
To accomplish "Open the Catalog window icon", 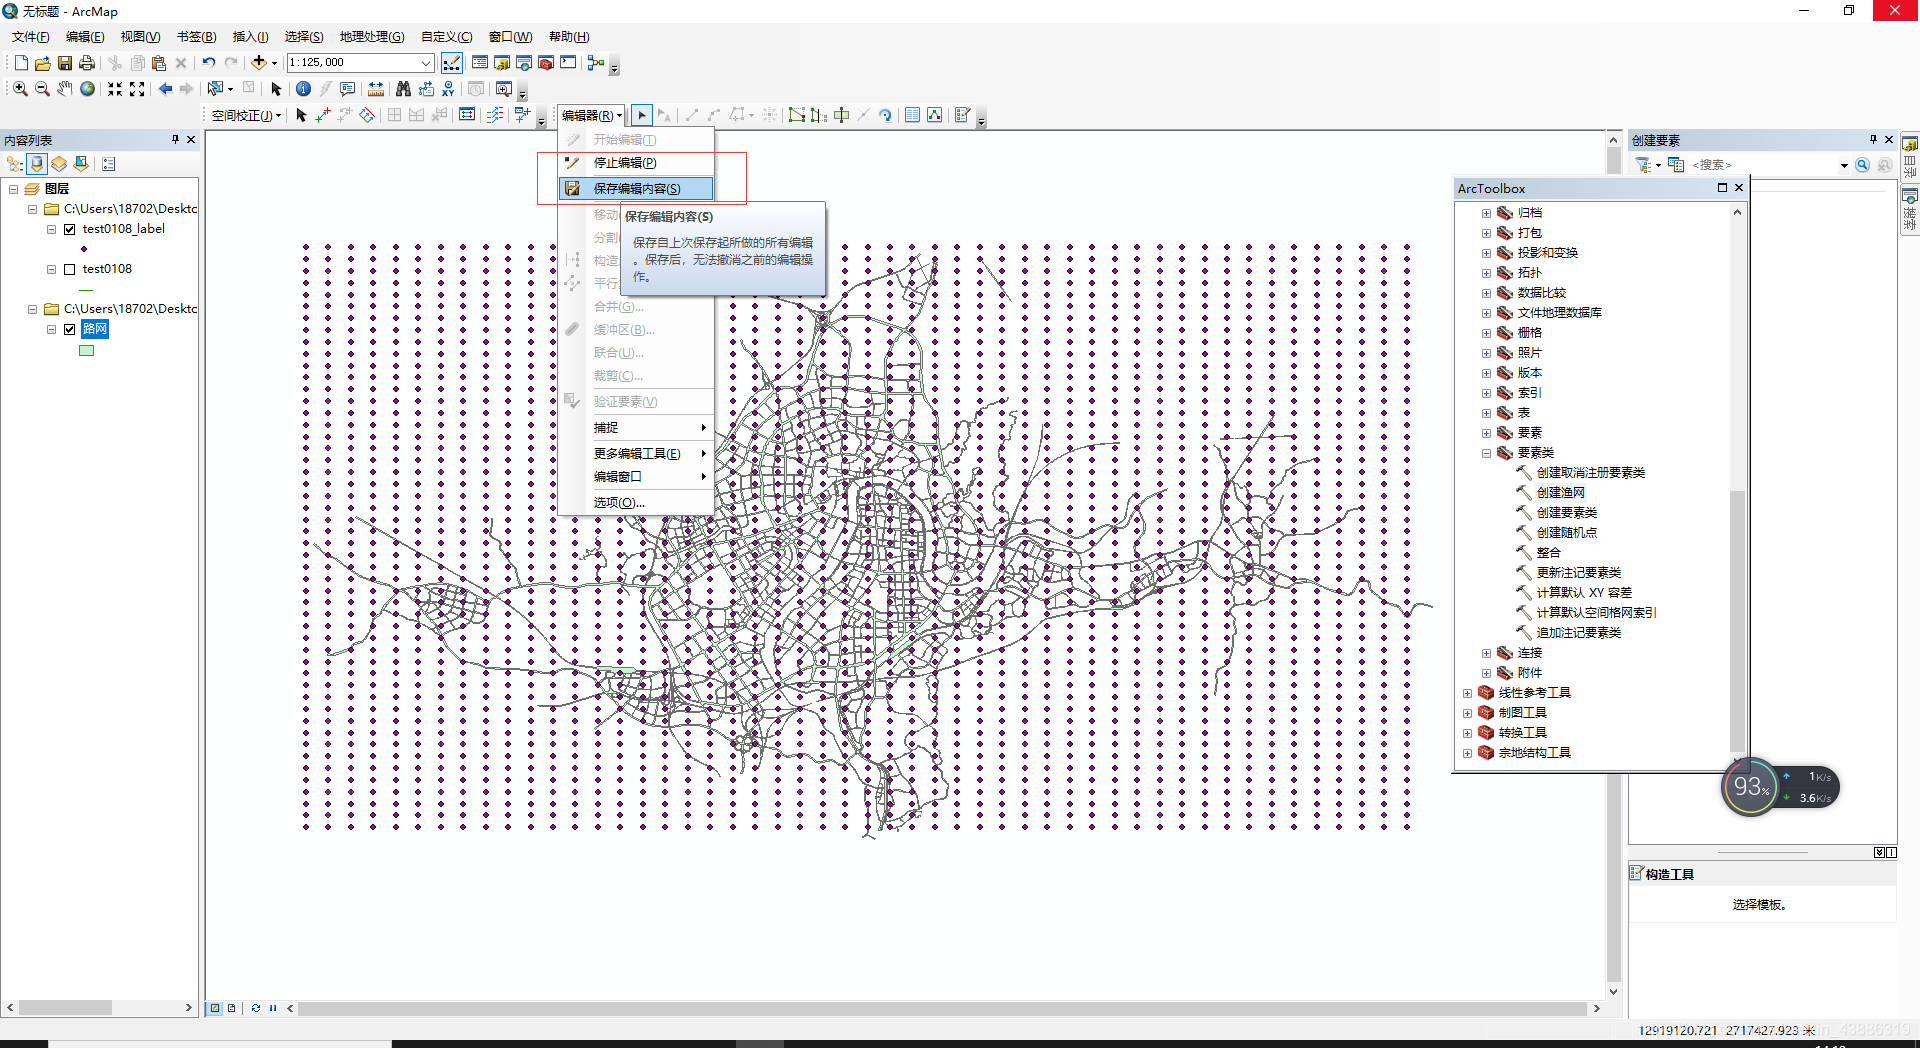I will coord(502,63).
